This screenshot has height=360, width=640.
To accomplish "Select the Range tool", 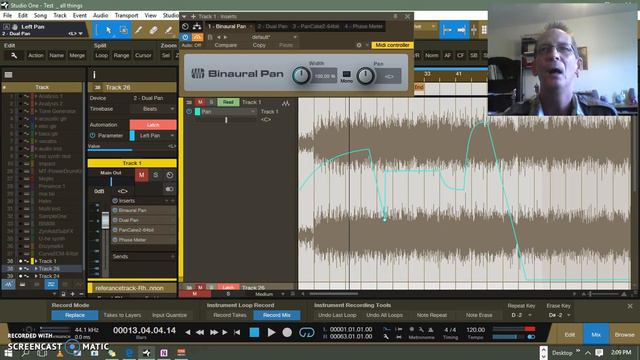I will tap(123, 30).
